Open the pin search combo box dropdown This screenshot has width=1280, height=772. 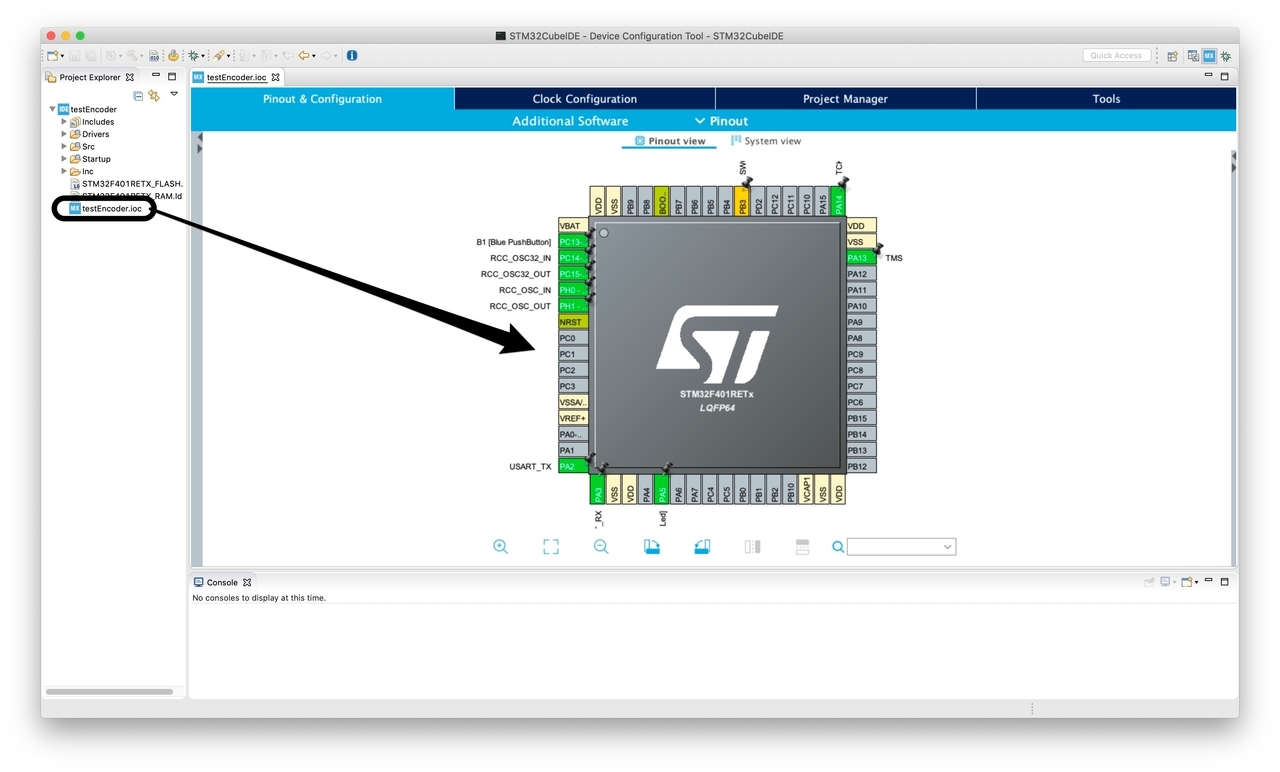click(x=946, y=547)
